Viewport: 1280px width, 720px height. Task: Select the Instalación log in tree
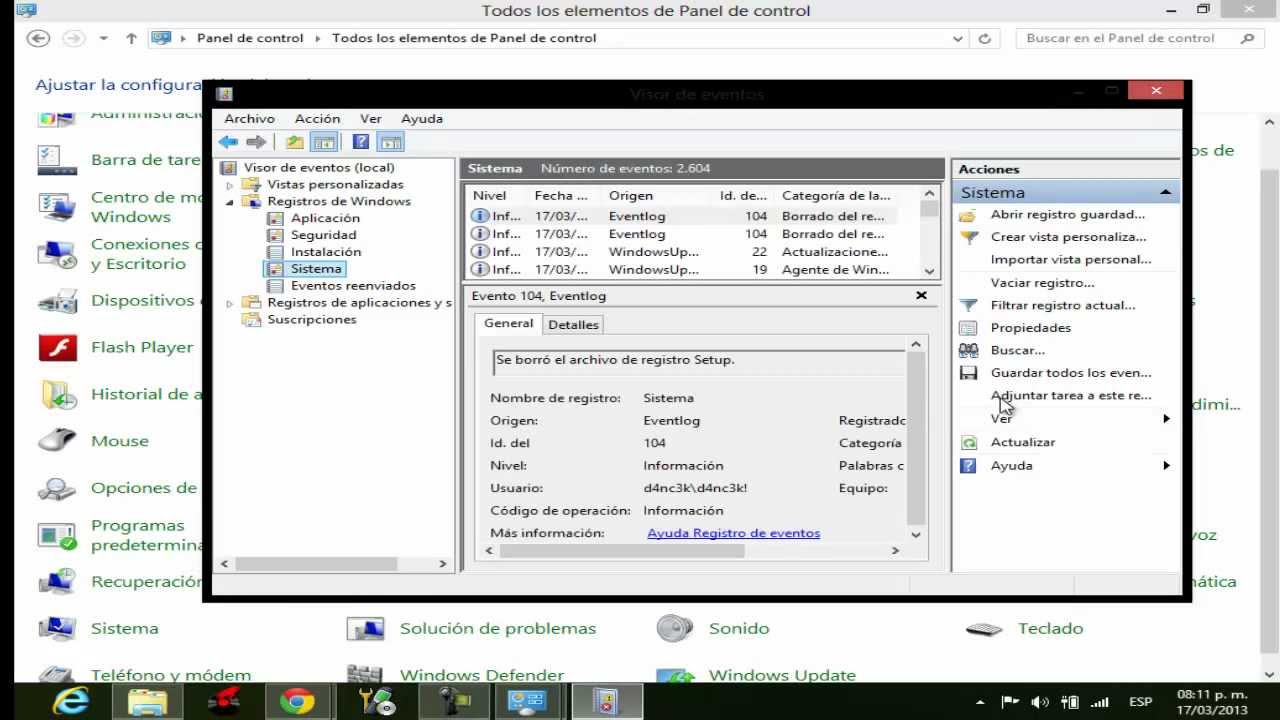point(326,252)
